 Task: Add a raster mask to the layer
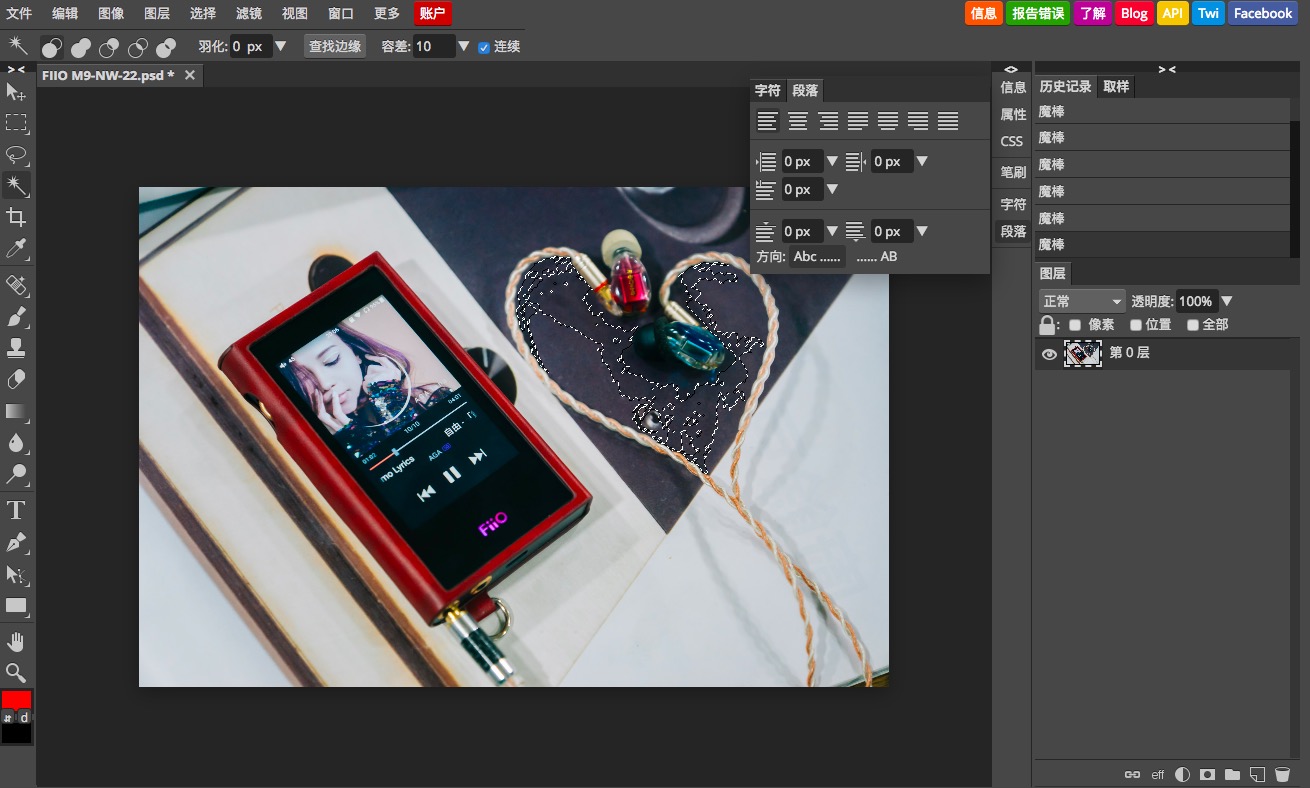click(x=1207, y=774)
